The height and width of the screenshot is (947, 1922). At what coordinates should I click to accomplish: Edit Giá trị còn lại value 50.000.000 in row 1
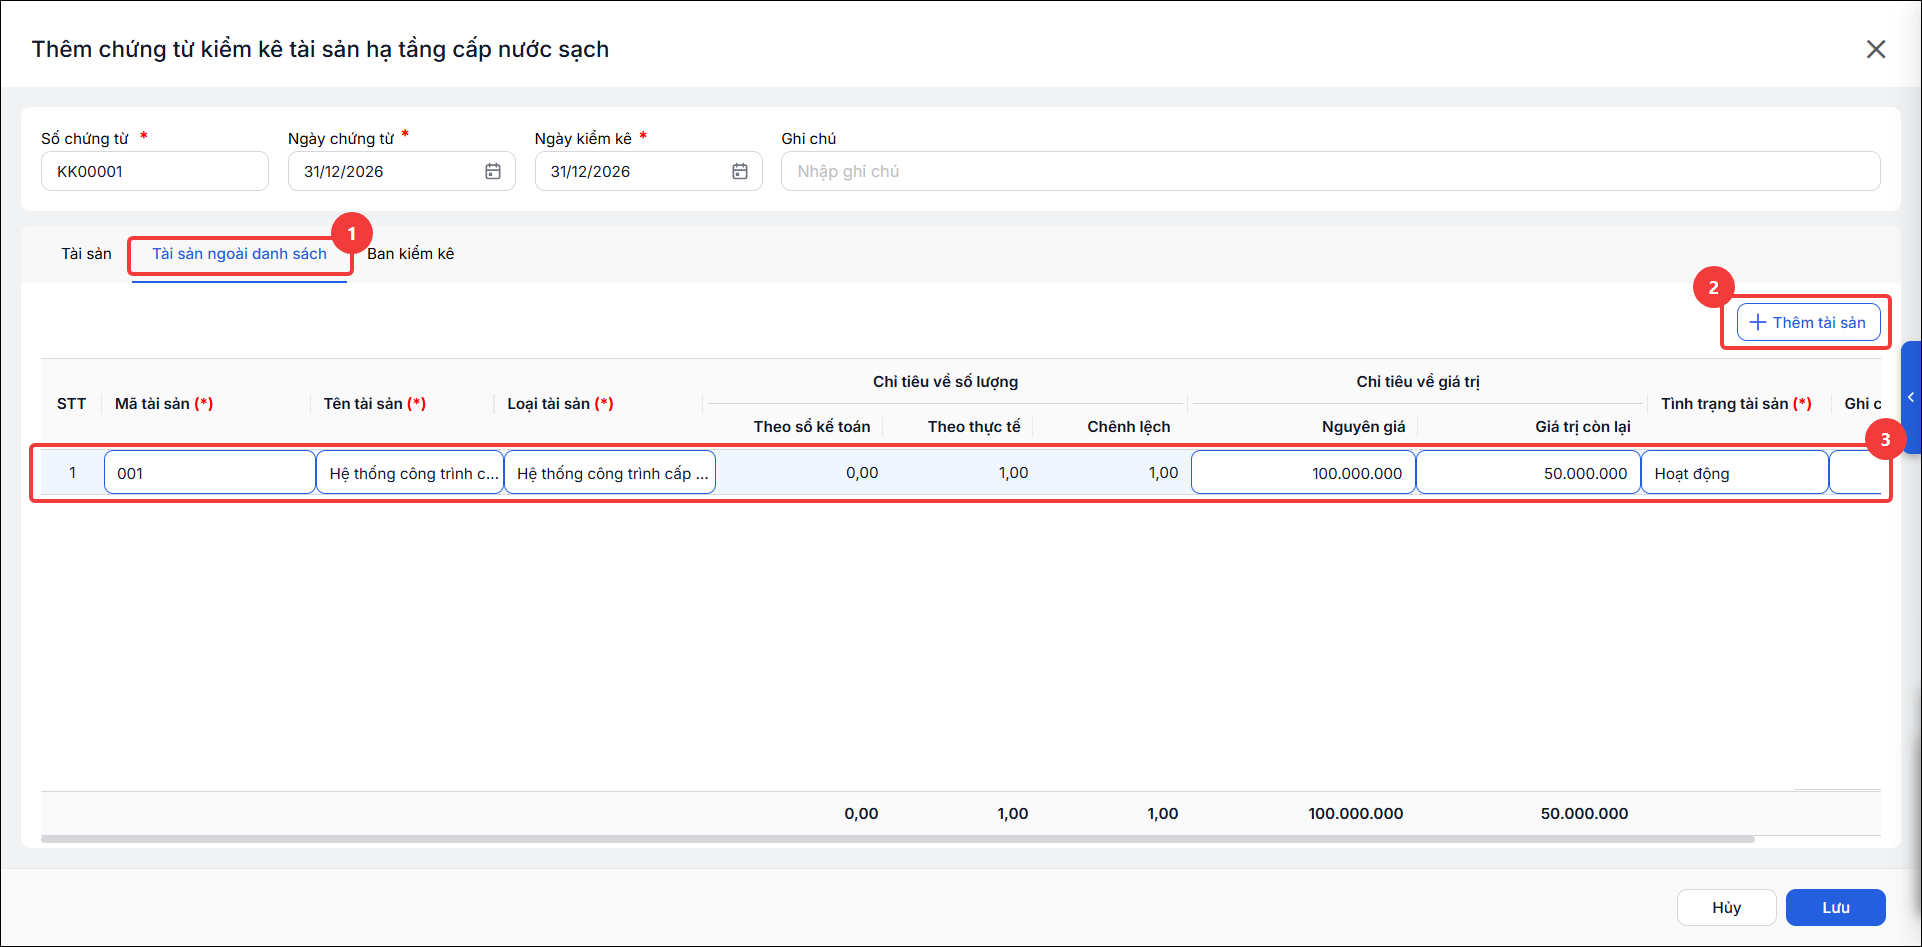[1529, 473]
